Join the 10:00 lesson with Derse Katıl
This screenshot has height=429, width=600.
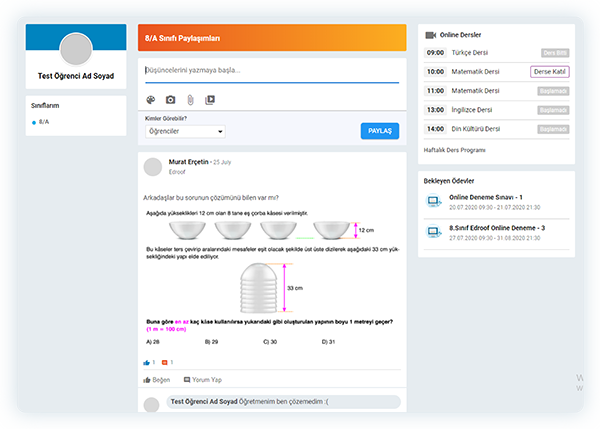[549, 72]
